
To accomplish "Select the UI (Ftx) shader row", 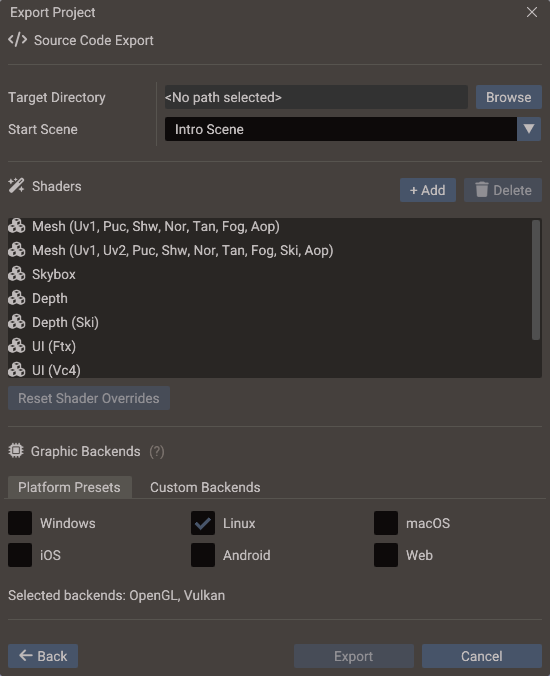I will pyautogui.click(x=269, y=346).
